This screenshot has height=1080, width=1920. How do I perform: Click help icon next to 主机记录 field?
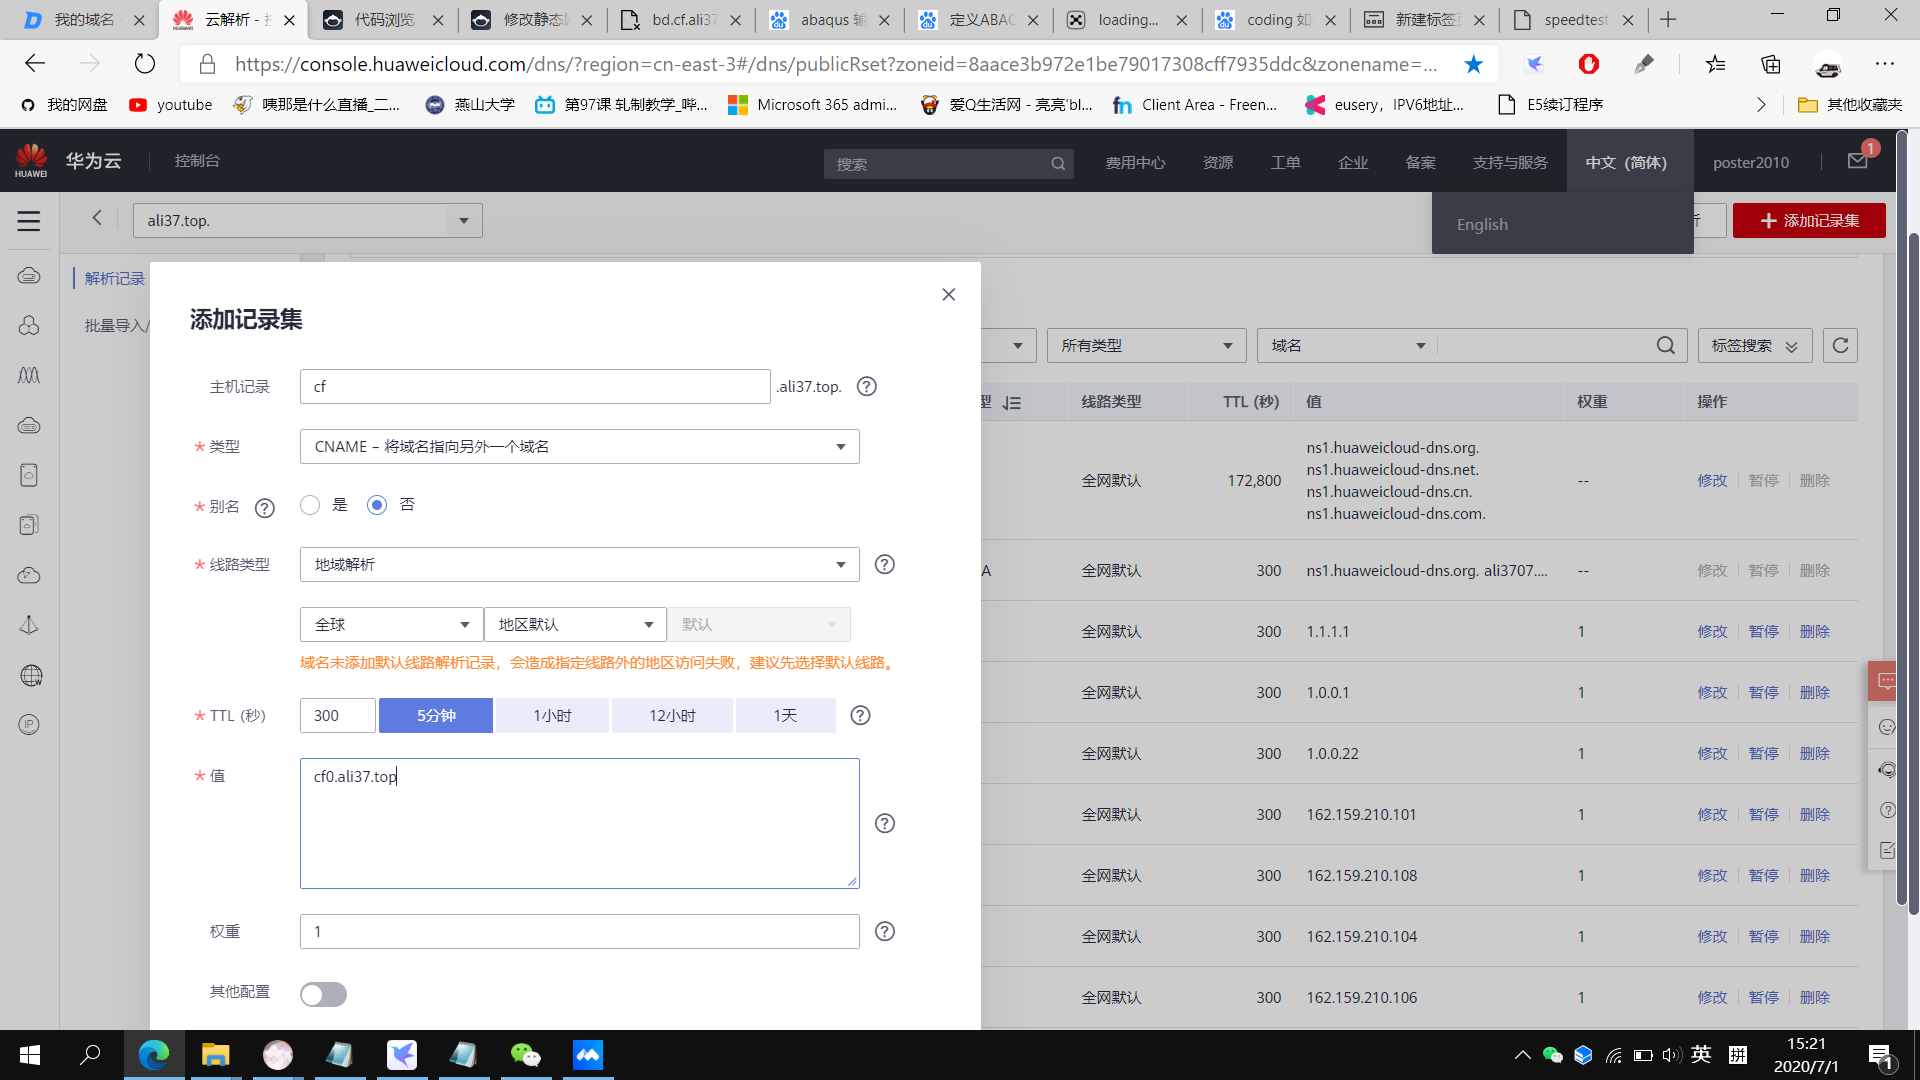pos(867,387)
